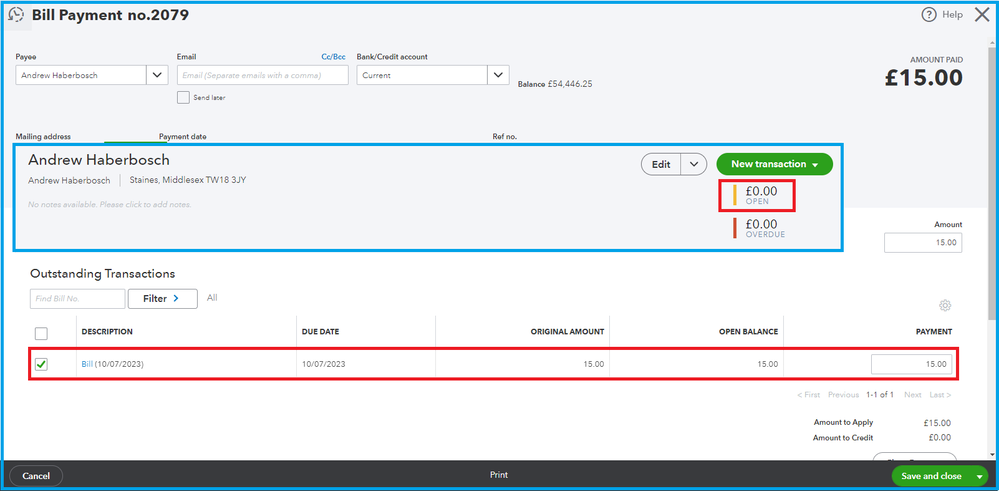Image resolution: width=999 pixels, height=491 pixels.
Task: Click the ORIGINAL AMOUNT column header
Action: 567,332
